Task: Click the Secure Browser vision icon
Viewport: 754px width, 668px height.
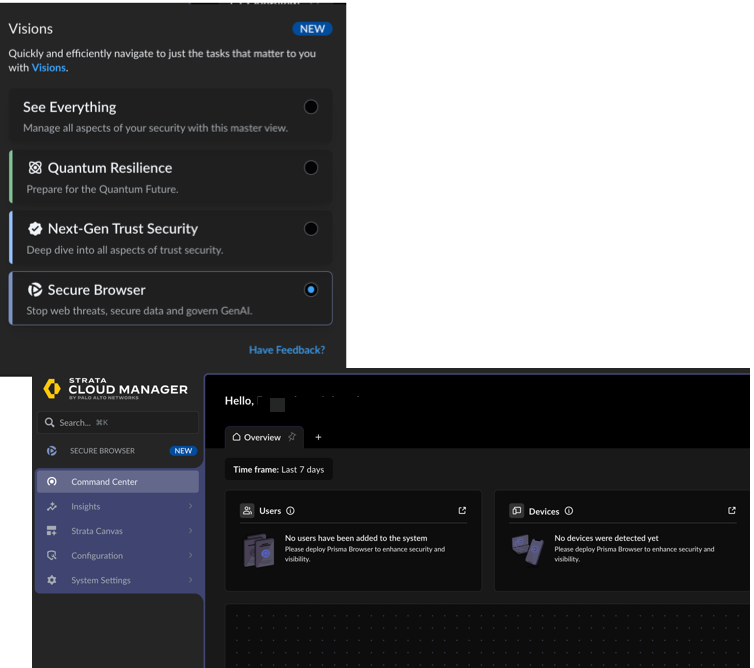Action: [35, 290]
